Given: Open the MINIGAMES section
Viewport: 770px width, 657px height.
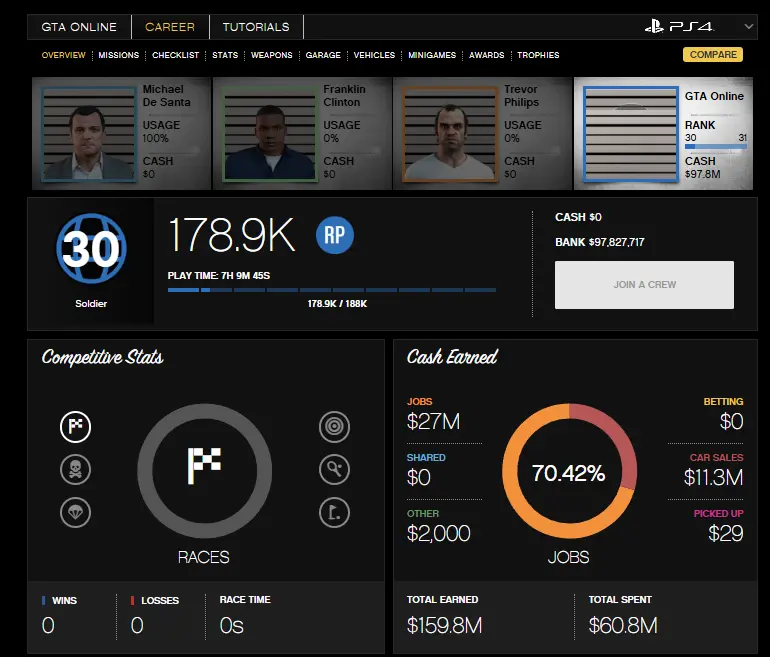Looking at the screenshot, I should 432,55.
